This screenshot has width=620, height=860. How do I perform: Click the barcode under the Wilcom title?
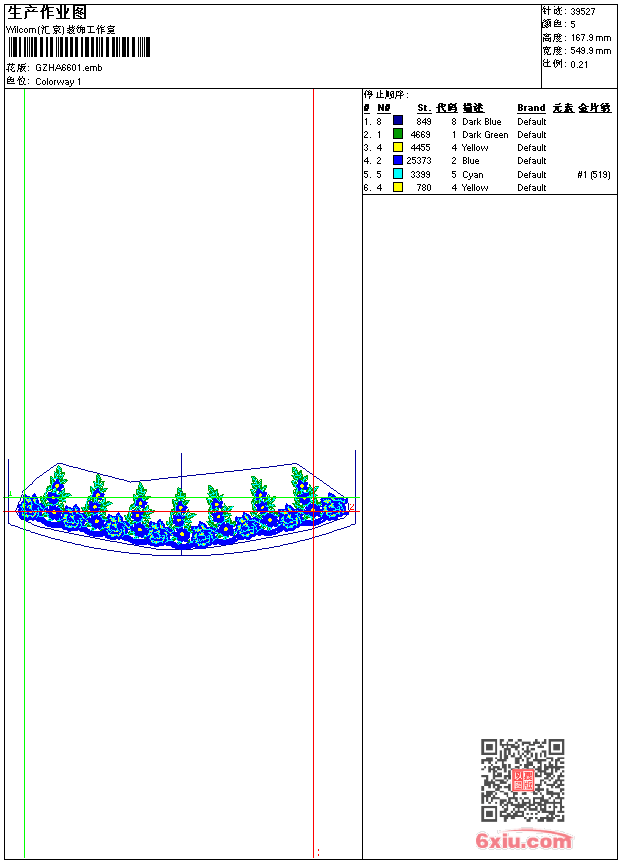(78, 47)
